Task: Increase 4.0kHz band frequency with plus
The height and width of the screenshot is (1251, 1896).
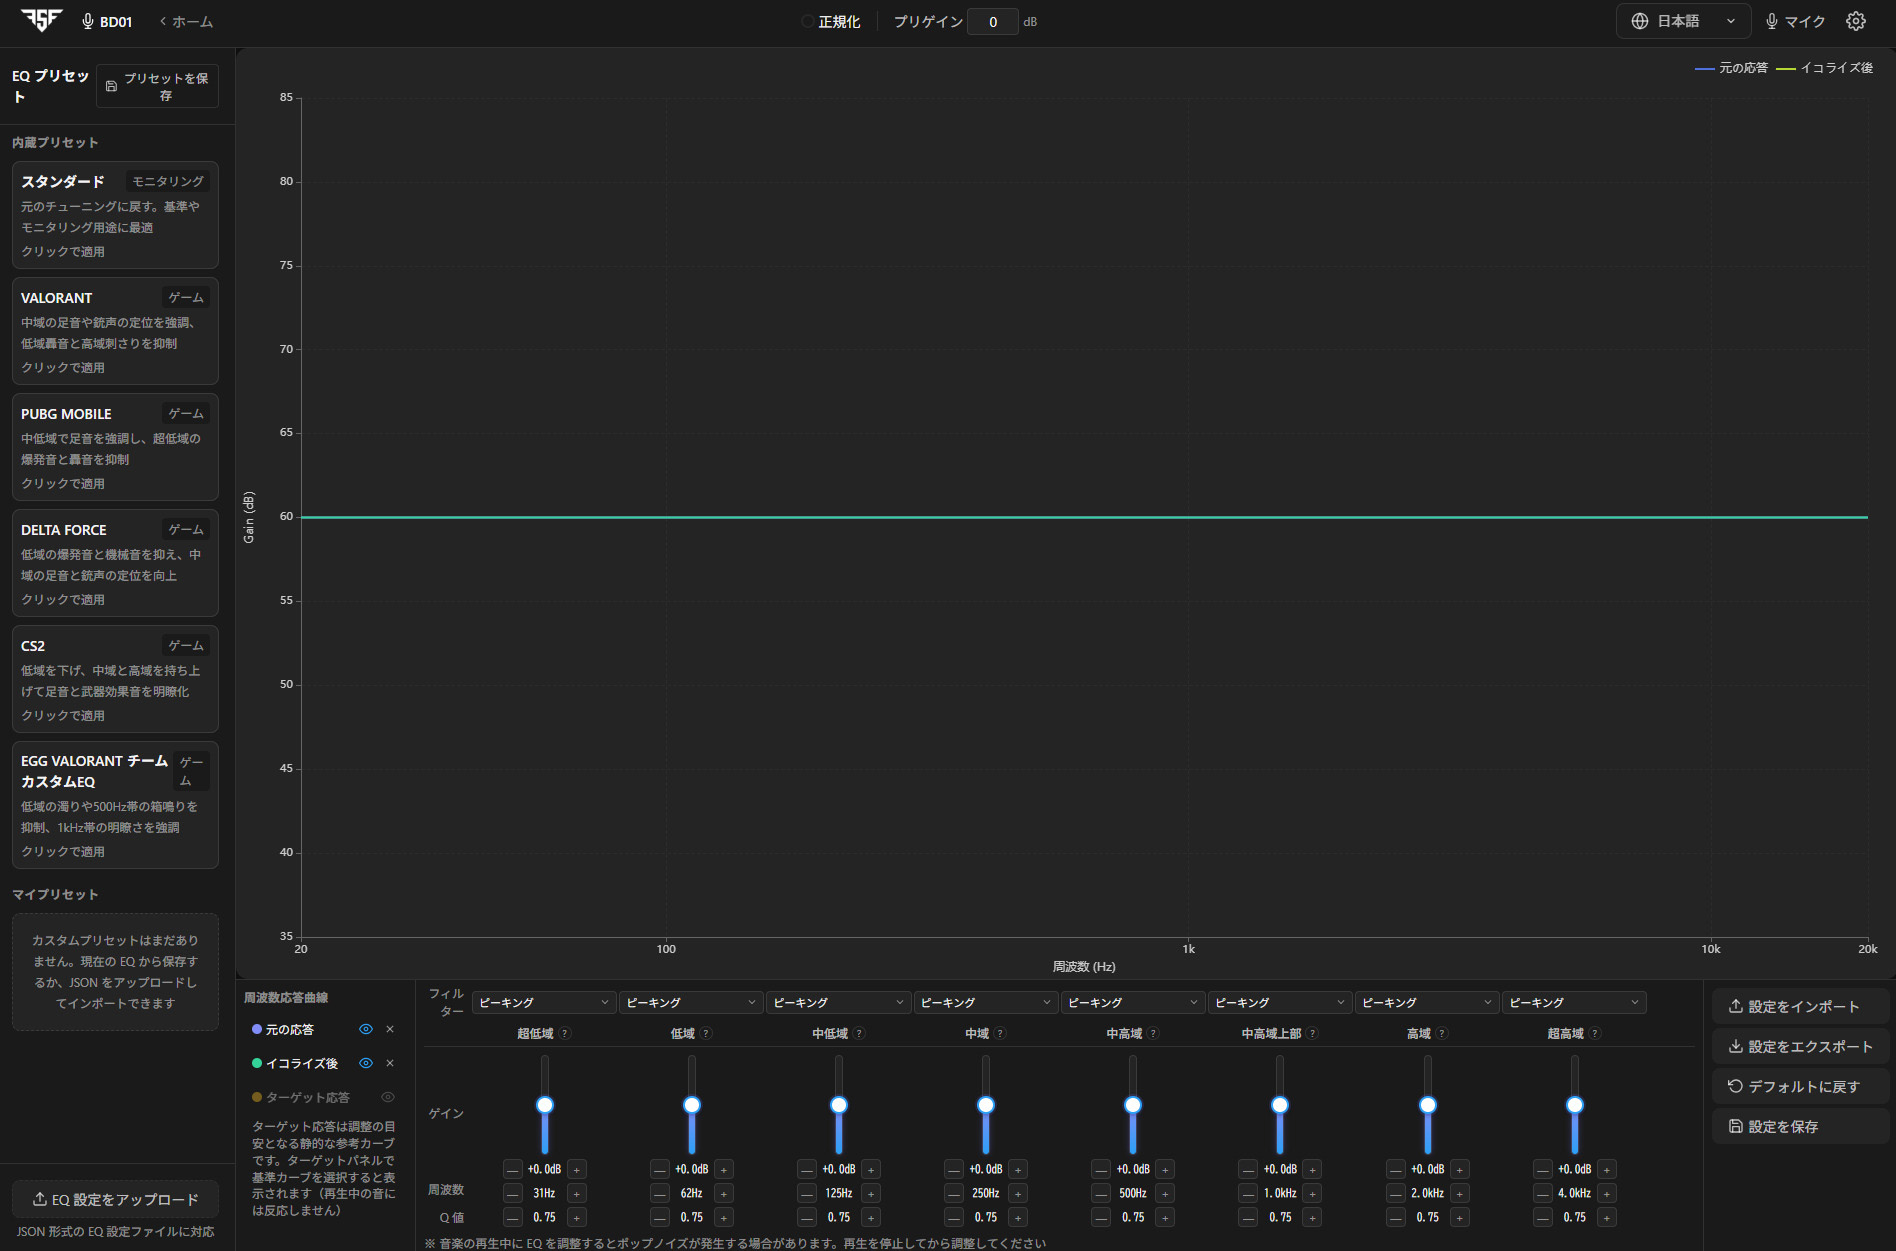Action: [1607, 1193]
